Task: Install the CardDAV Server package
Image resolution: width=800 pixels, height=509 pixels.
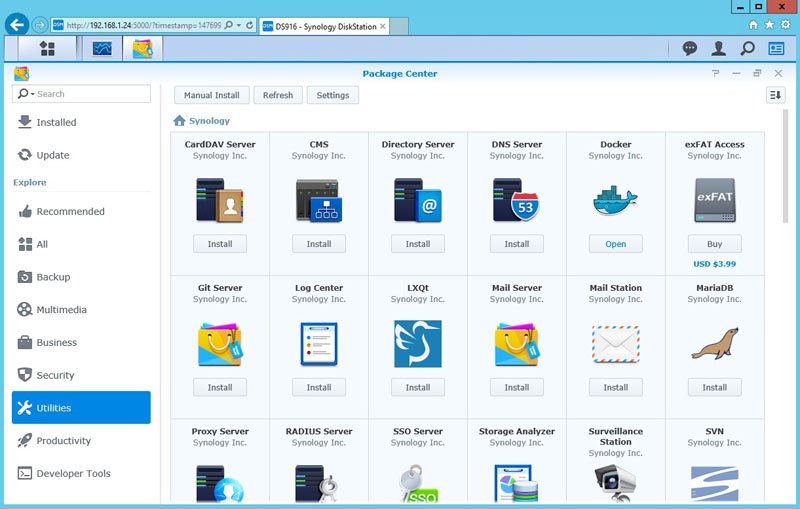Action: [220, 244]
